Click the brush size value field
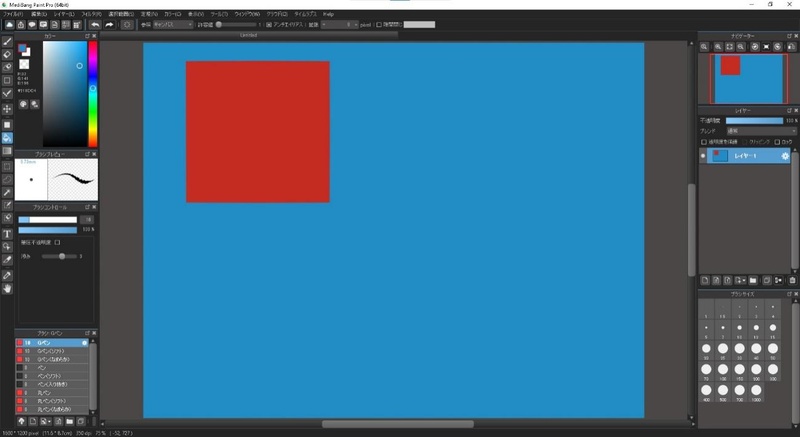This screenshot has height=437, width=800. click(88, 220)
